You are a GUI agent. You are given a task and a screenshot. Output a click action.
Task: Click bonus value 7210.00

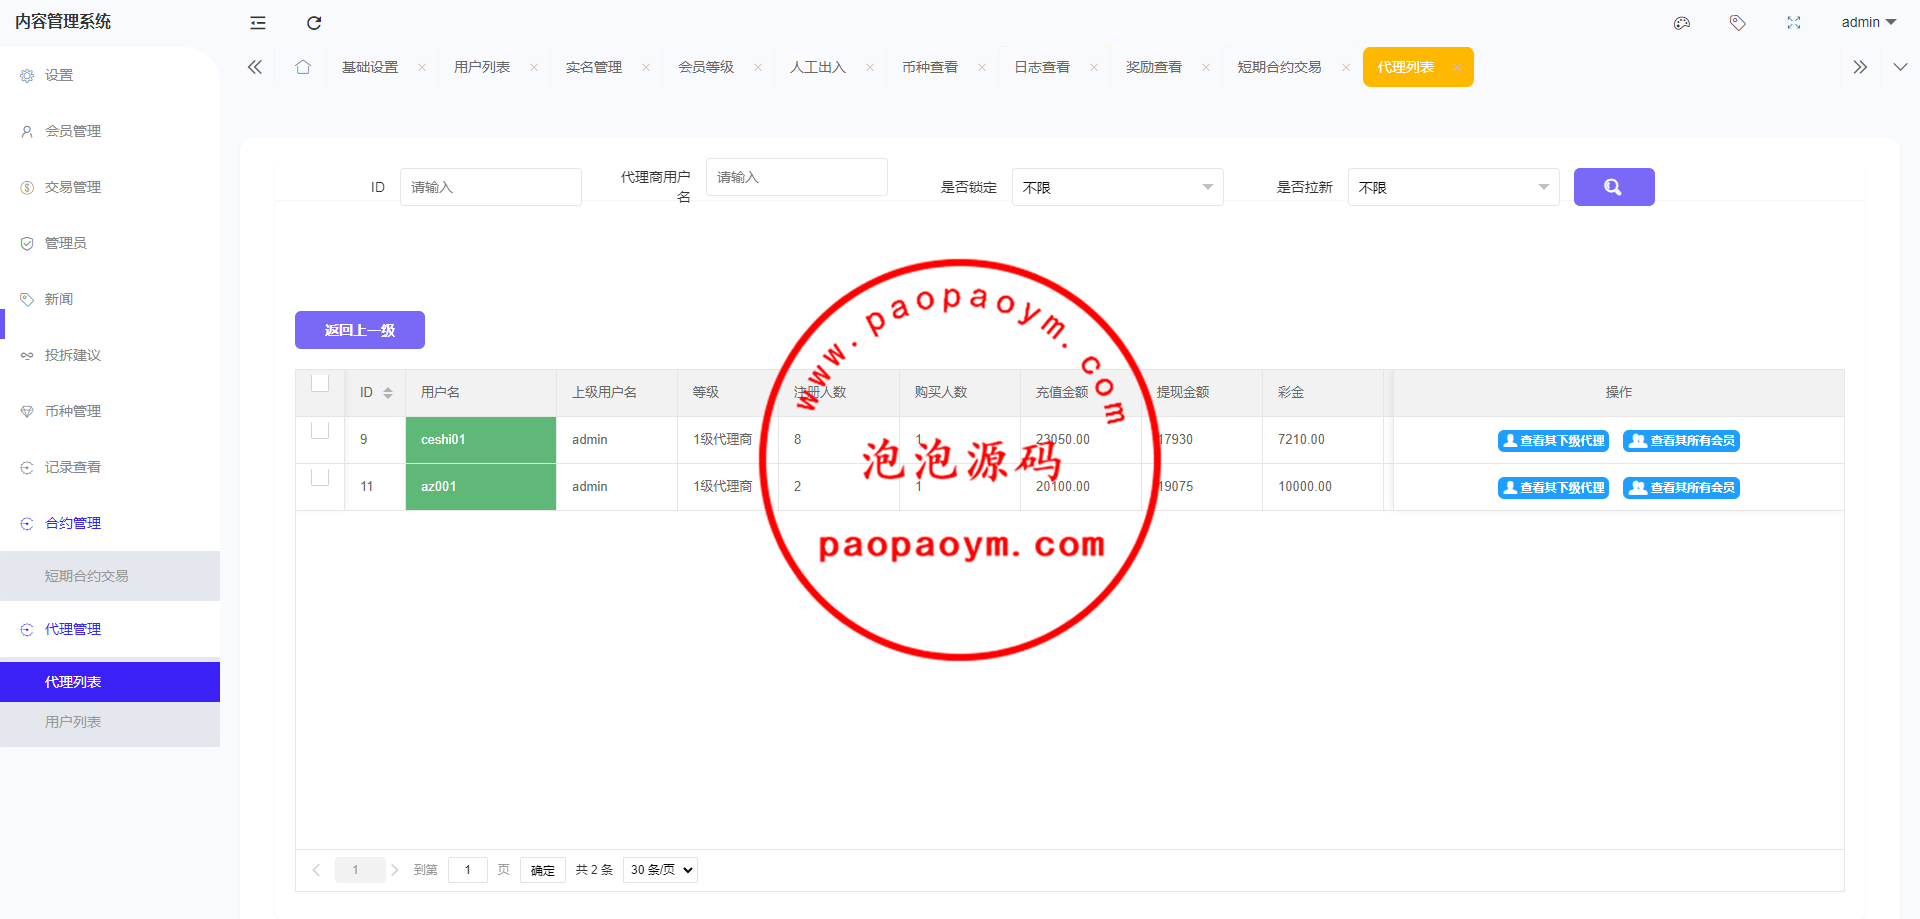1301,440
